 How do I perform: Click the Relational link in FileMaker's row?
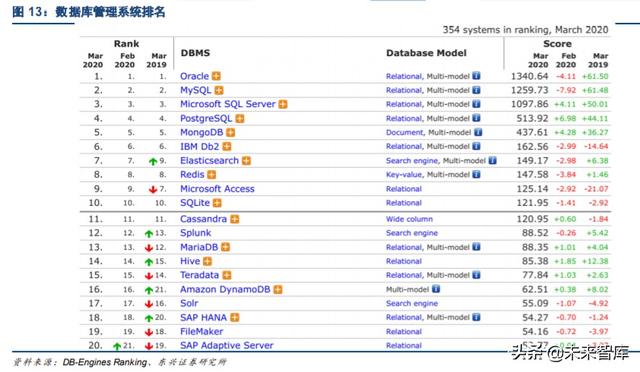click(404, 331)
